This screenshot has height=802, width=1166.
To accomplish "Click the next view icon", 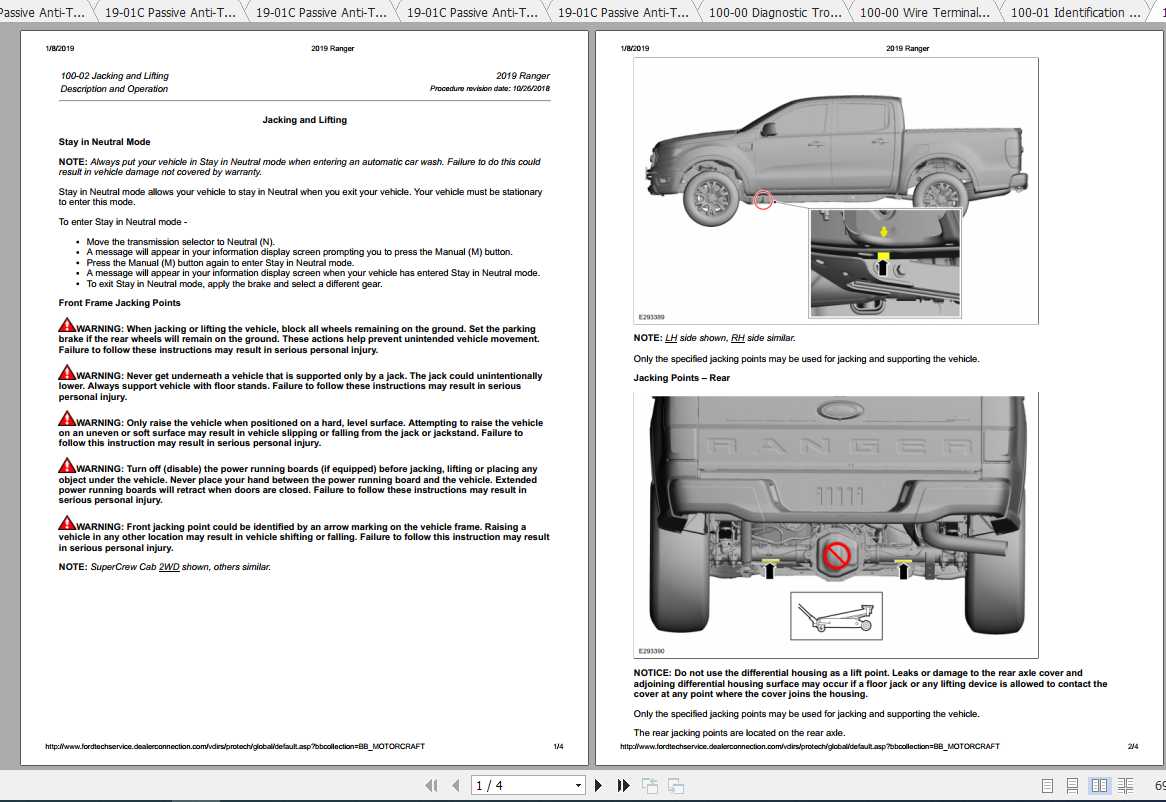I will point(675,786).
